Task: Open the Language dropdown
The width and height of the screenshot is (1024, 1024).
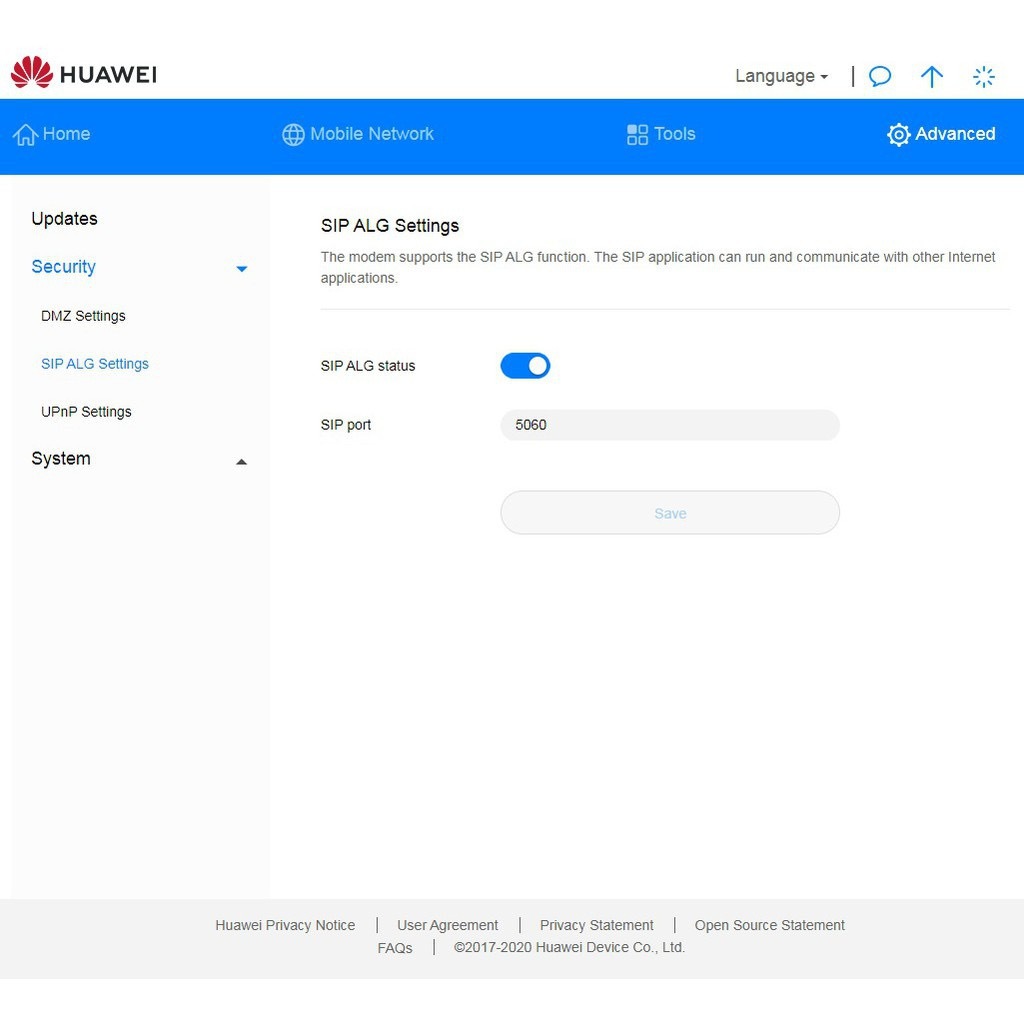Action: click(781, 76)
